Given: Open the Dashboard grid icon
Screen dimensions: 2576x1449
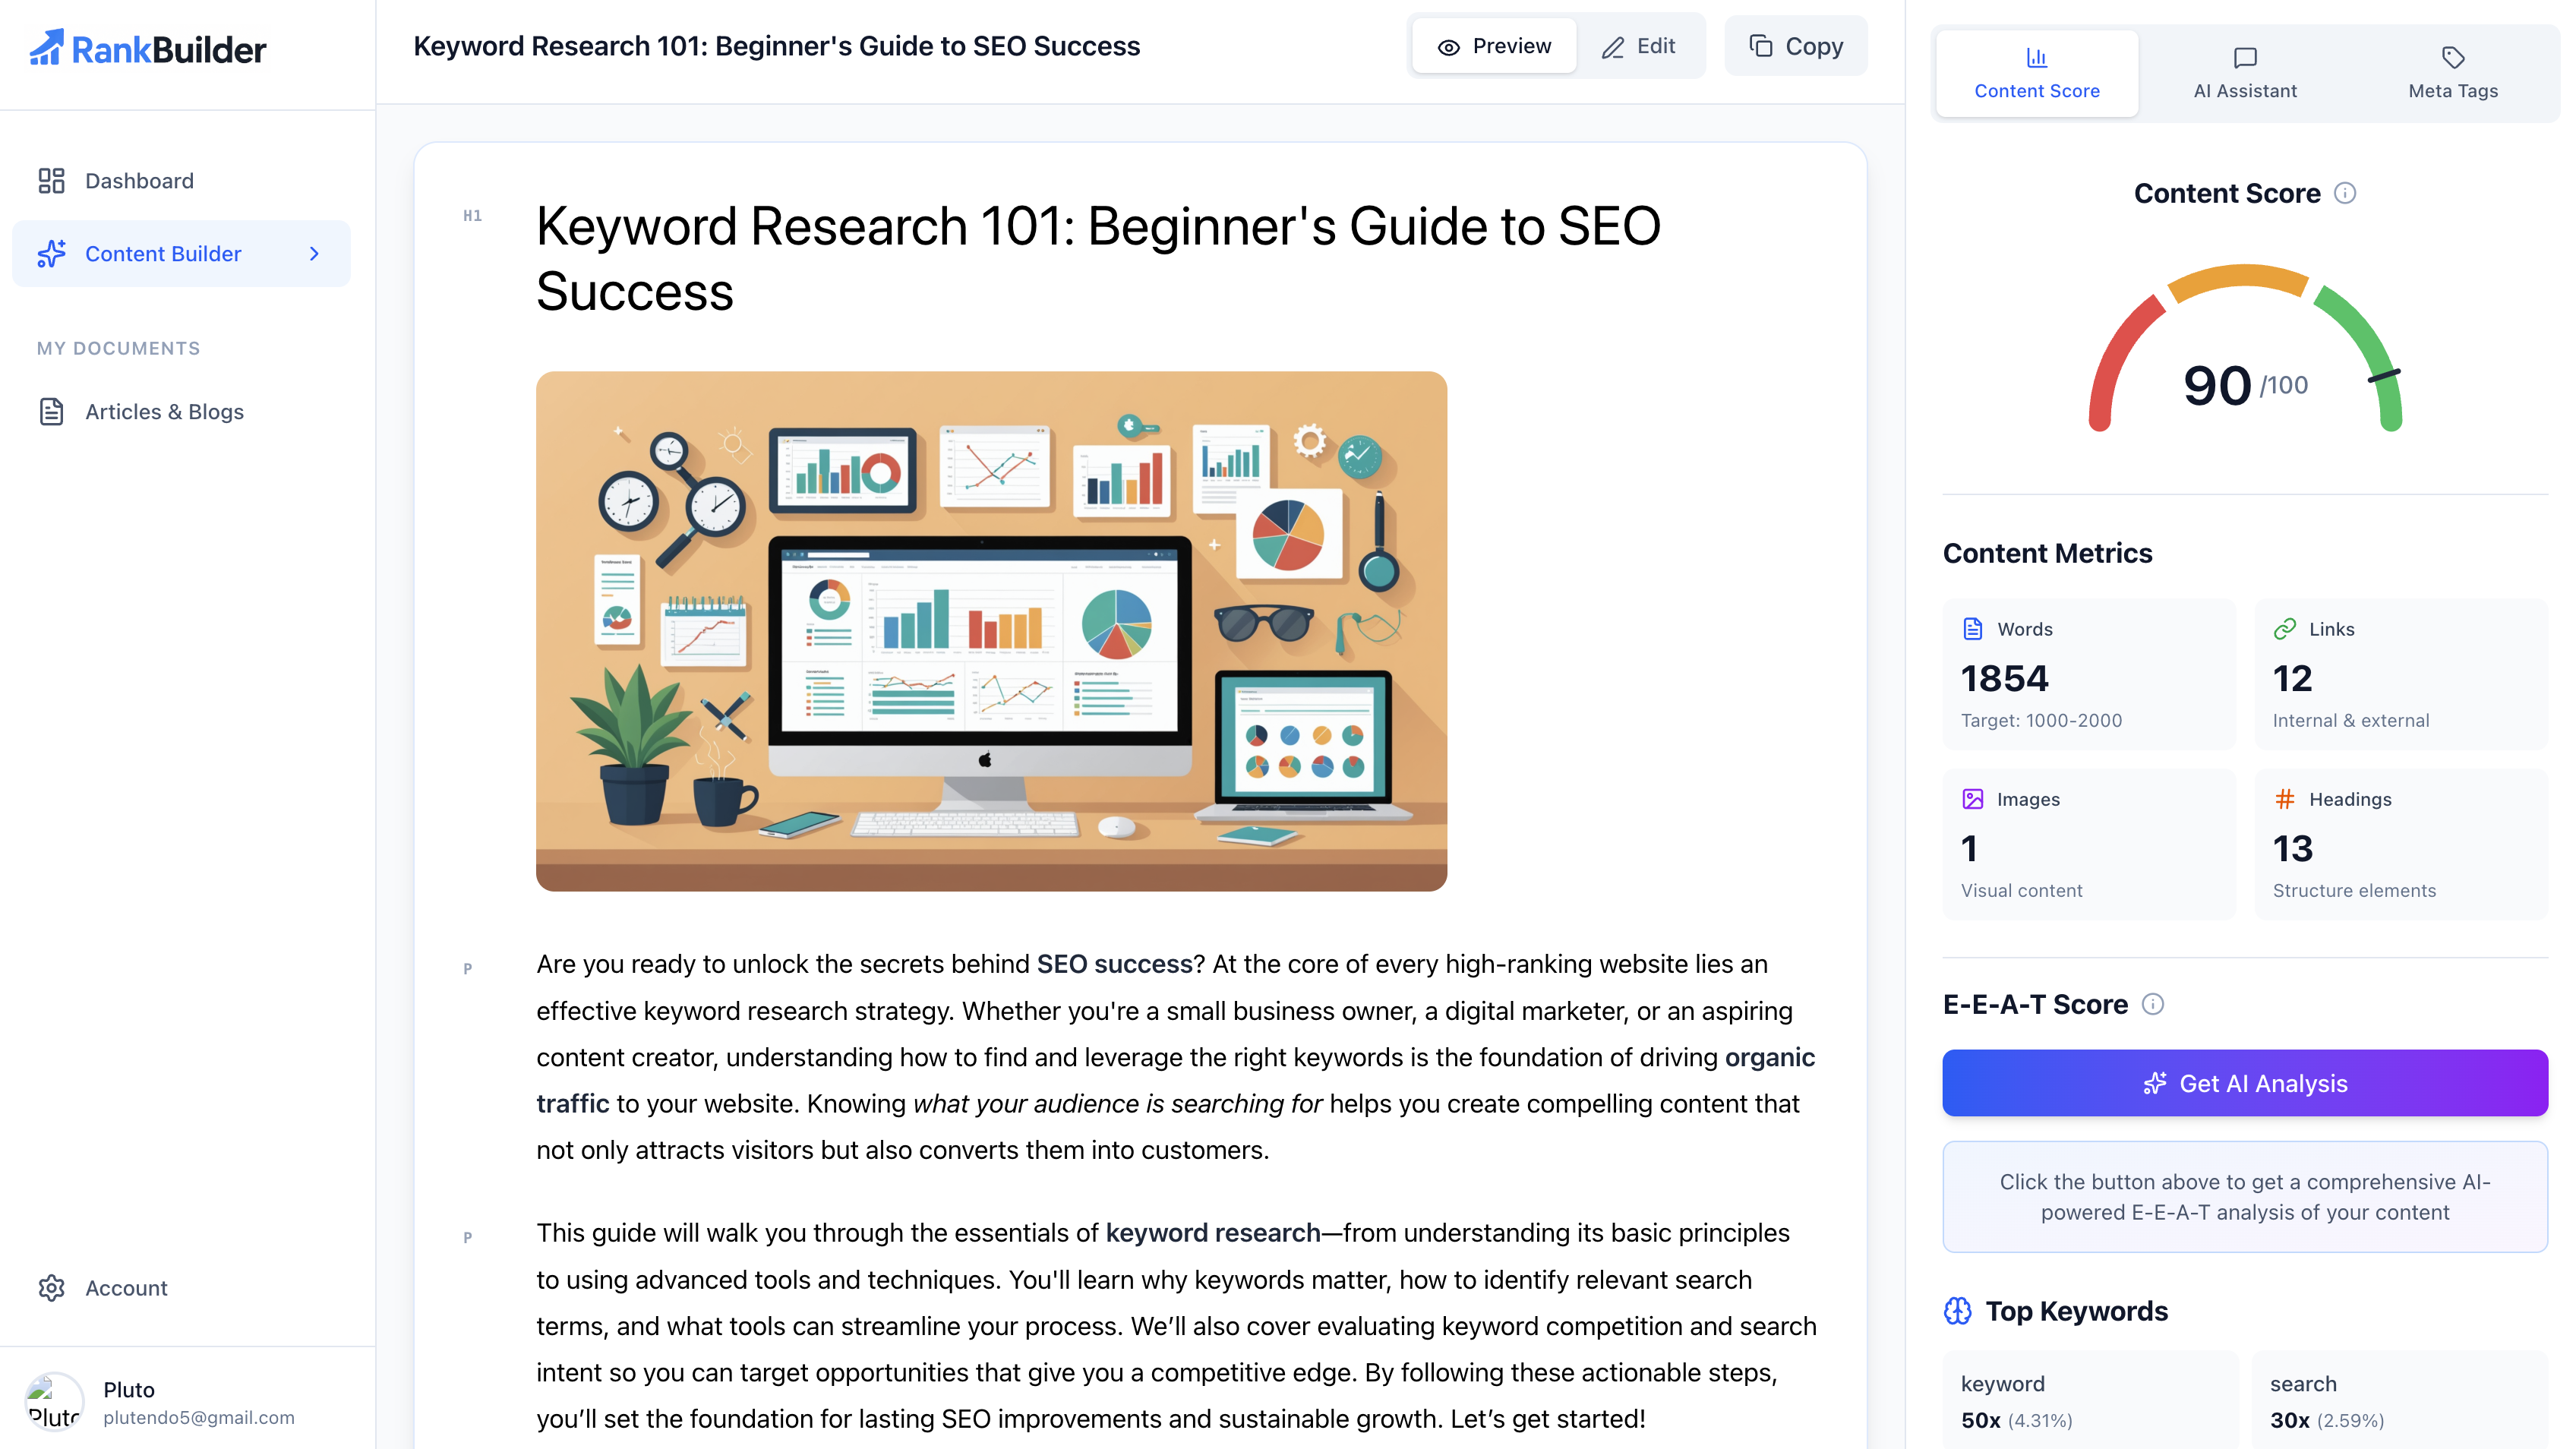Looking at the screenshot, I should [x=51, y=181].
